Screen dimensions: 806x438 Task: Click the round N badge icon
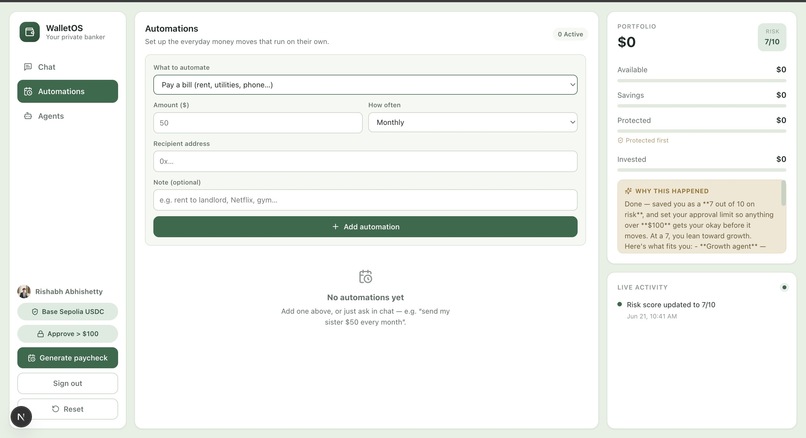pyautogui.click(x=21, y=417)
